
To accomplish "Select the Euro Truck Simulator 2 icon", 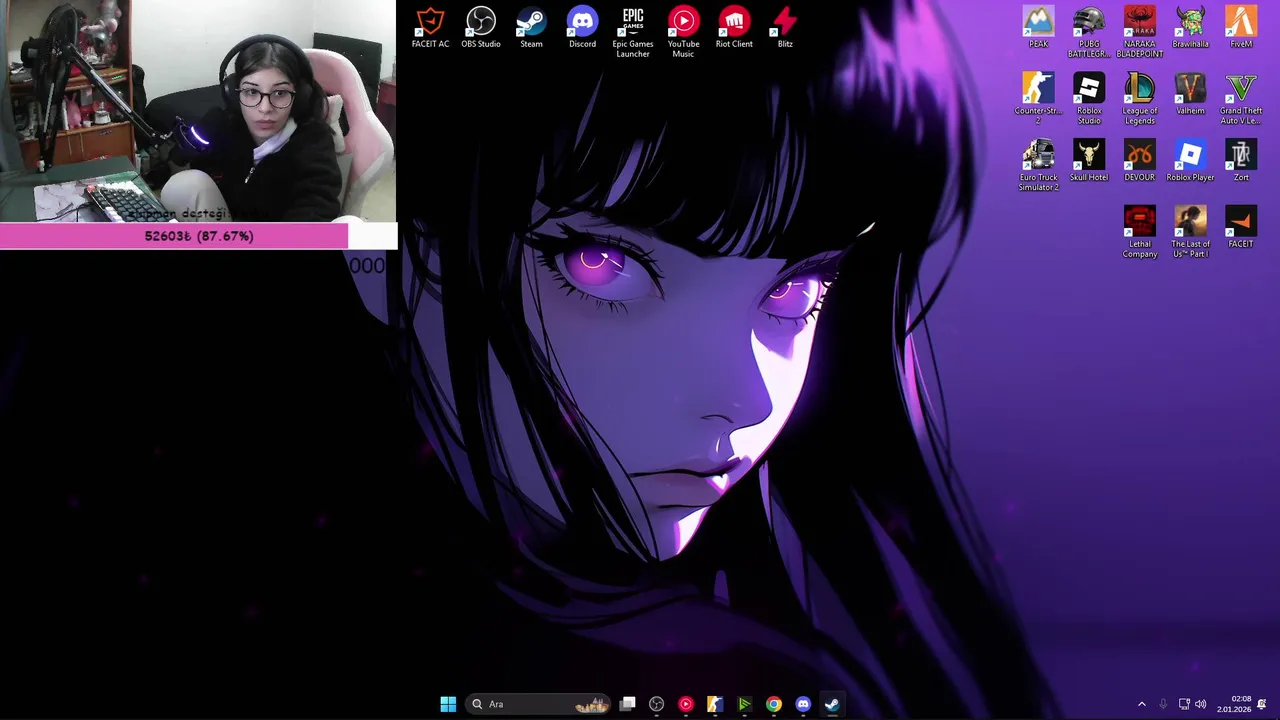I will 1038,166.
